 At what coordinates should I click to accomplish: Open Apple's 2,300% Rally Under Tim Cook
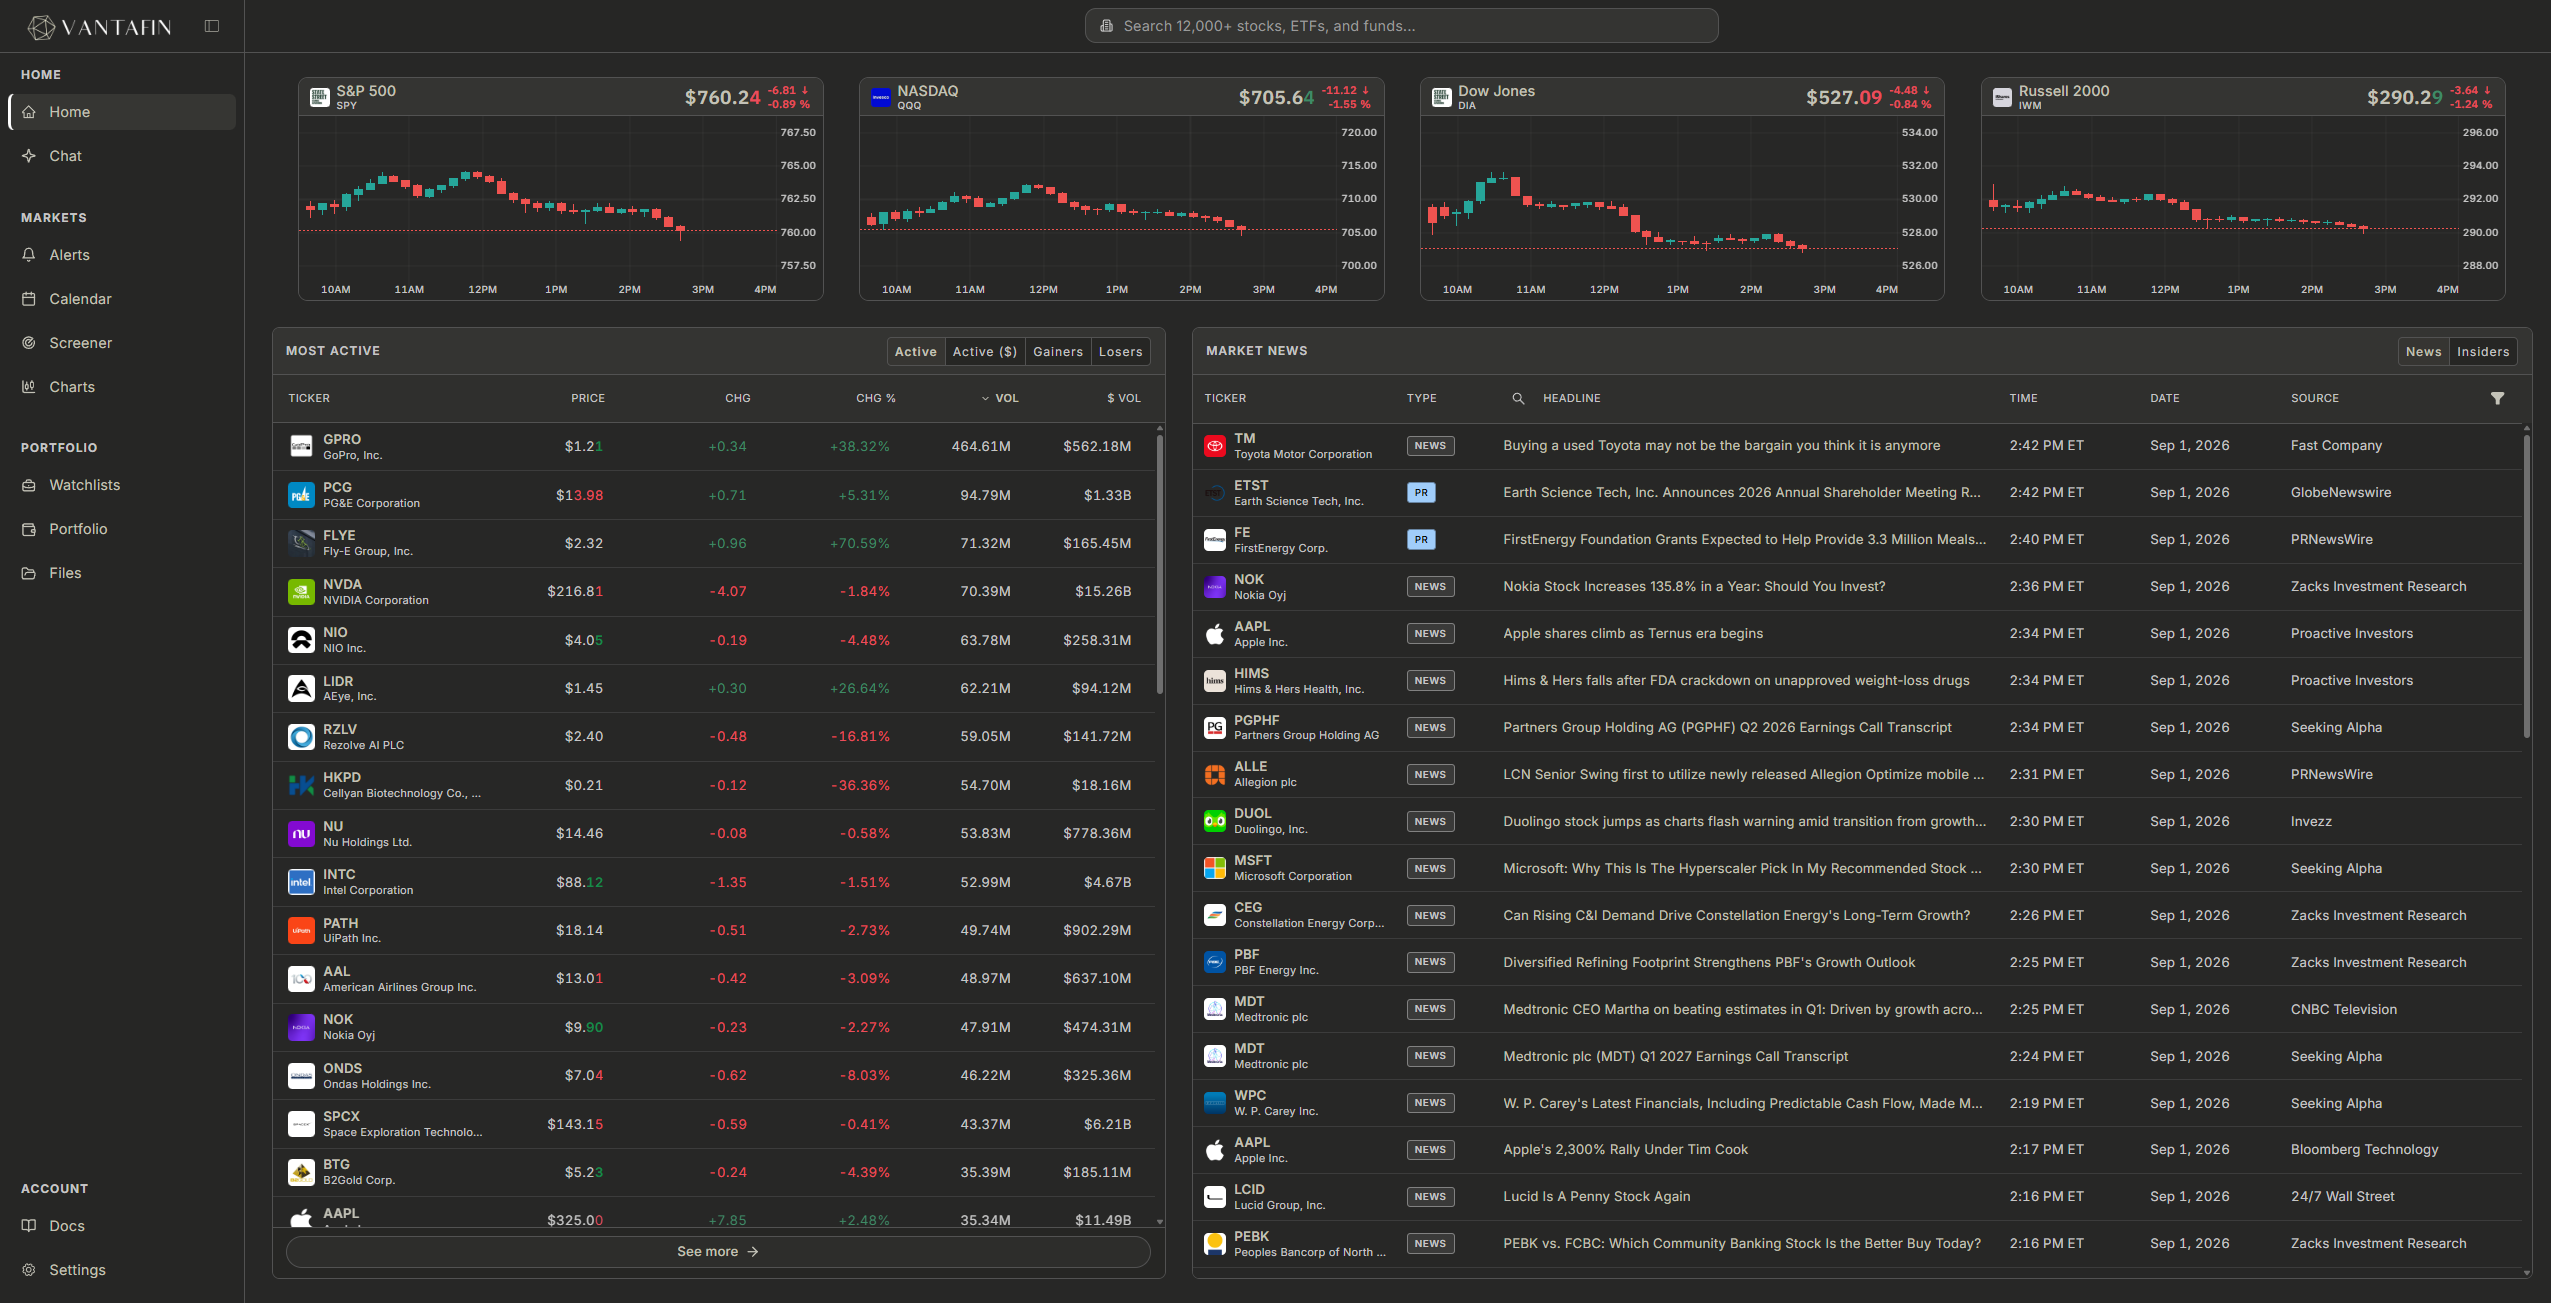click(1625, 1150)
